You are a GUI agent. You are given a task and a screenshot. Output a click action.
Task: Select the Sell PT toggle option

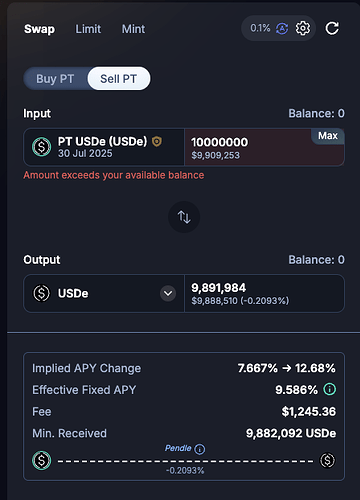click(x=119, y=79)
